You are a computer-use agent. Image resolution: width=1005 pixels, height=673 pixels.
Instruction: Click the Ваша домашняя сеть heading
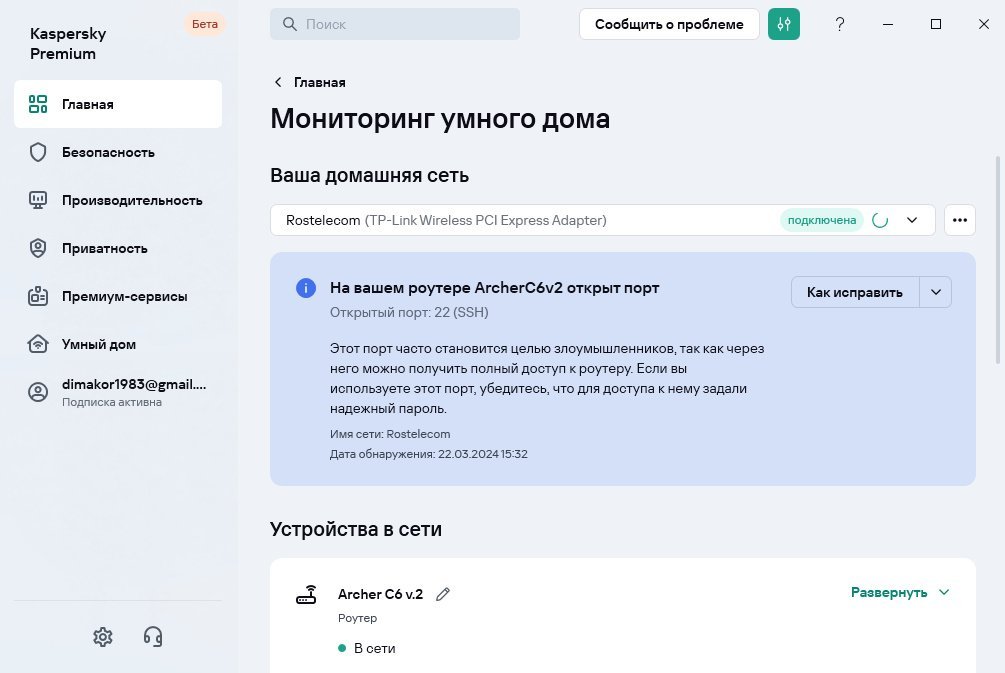tap(369, 175)
